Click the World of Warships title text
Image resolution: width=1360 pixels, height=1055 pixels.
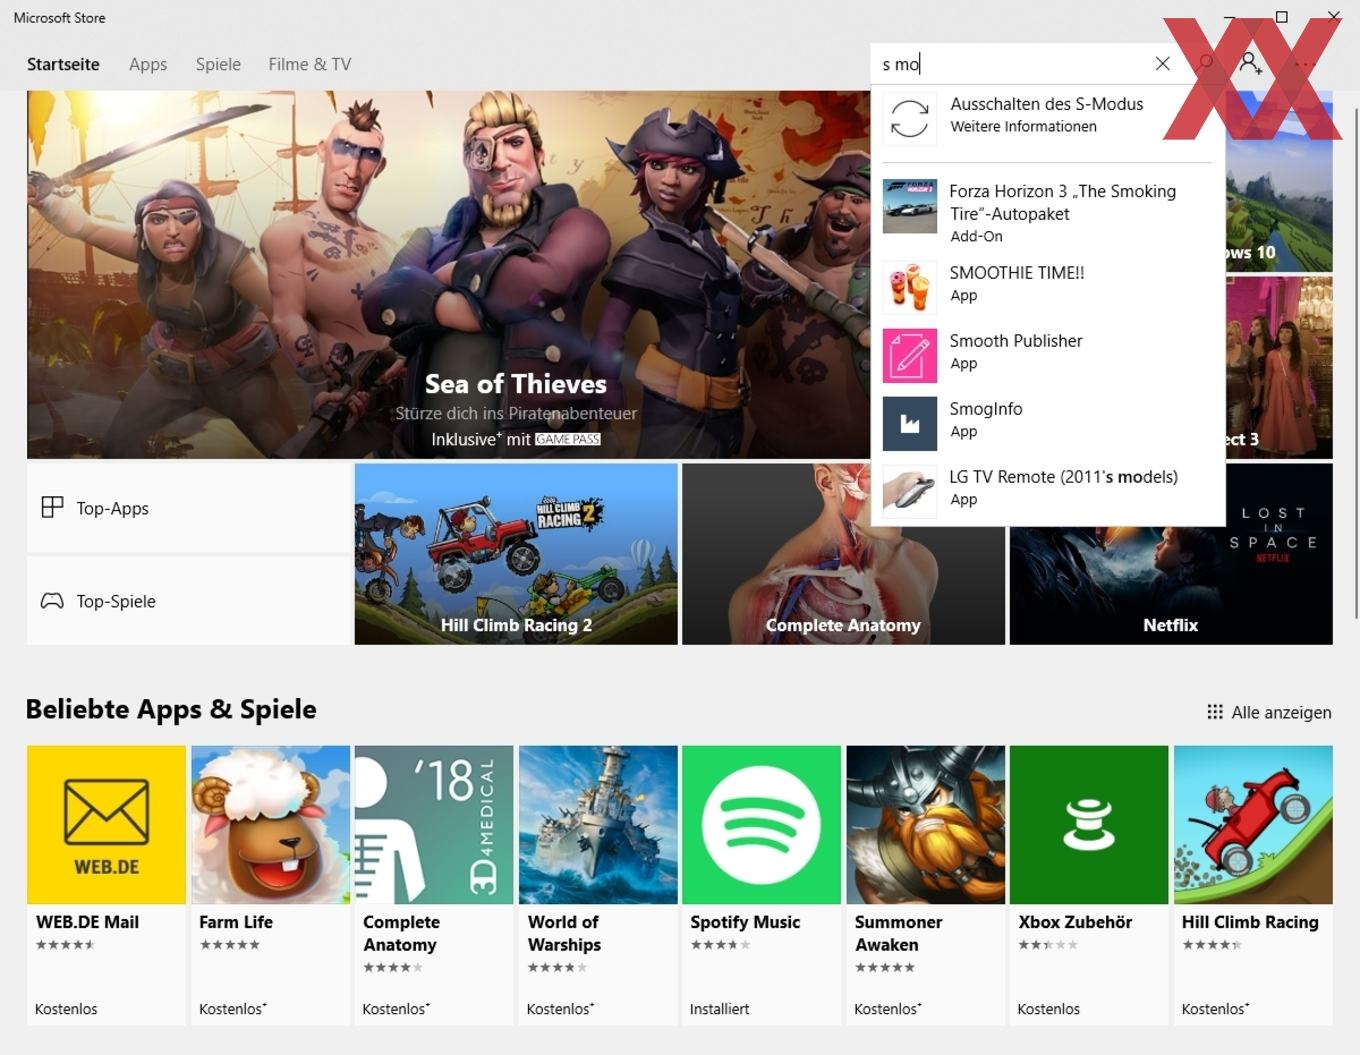(x=564, y=933)
